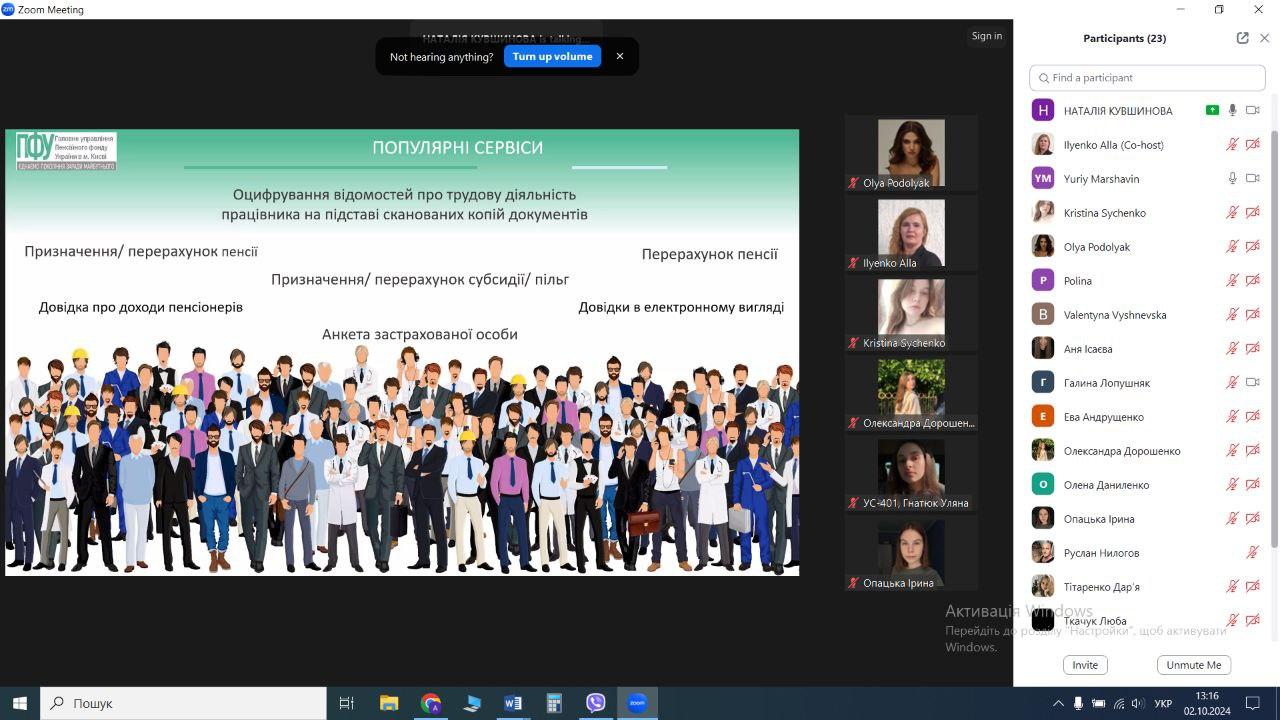Click system tray Wi-Fi icon
This screenshot has height=720, width=1280.
[1119, 703]
